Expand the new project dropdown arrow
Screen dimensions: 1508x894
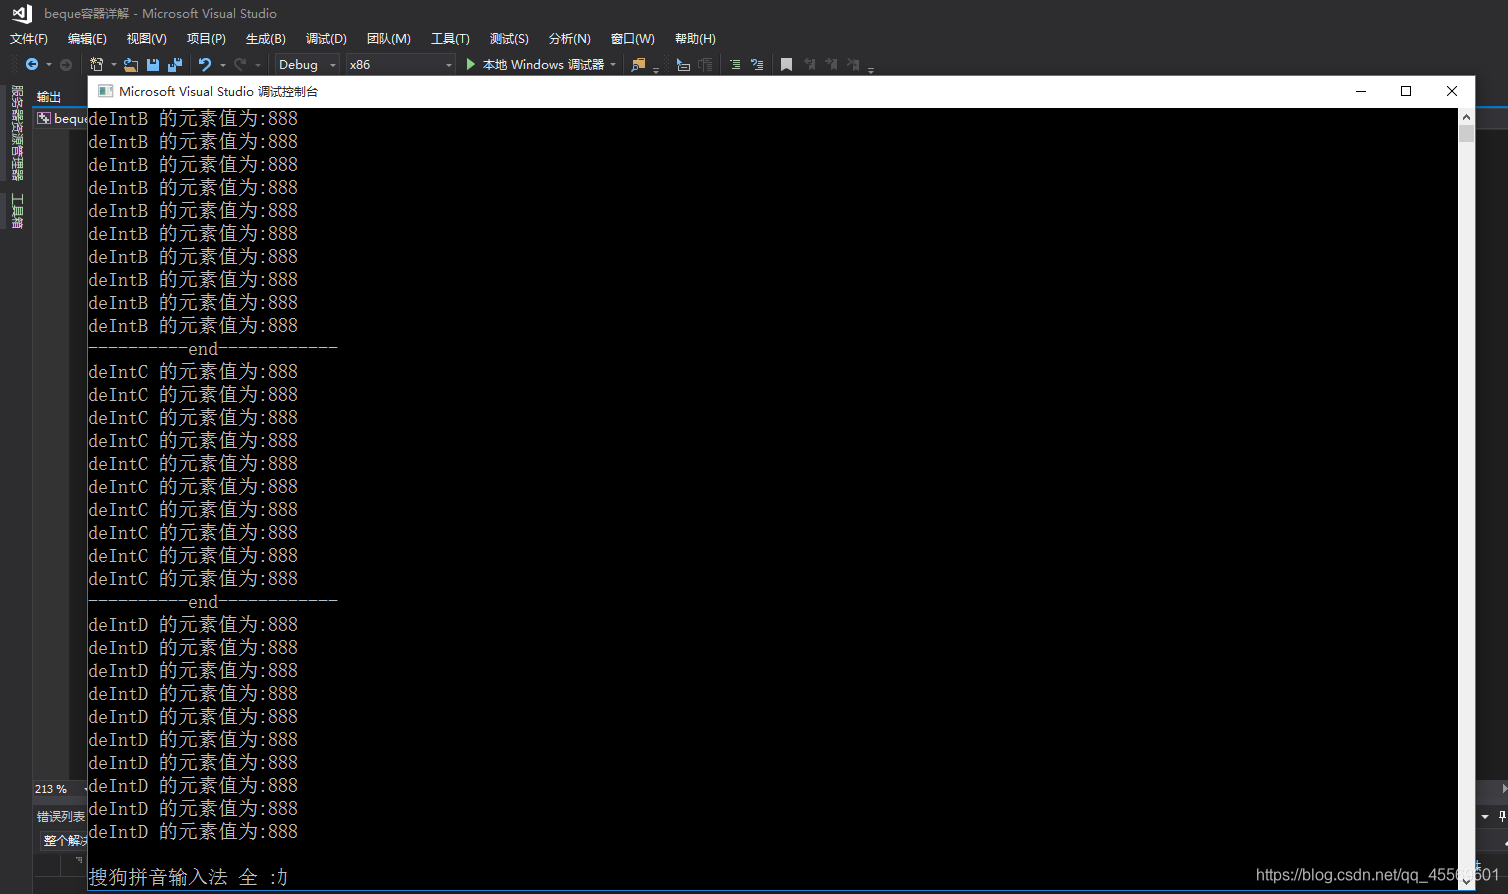pos(113,65)
